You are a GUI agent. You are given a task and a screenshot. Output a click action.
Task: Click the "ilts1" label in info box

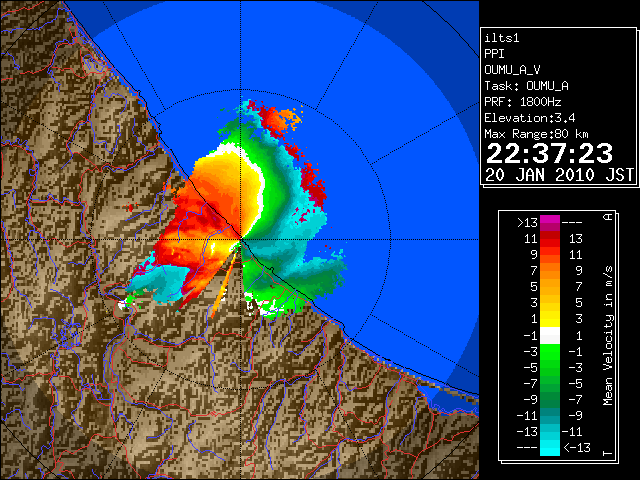tap(502, 38)
